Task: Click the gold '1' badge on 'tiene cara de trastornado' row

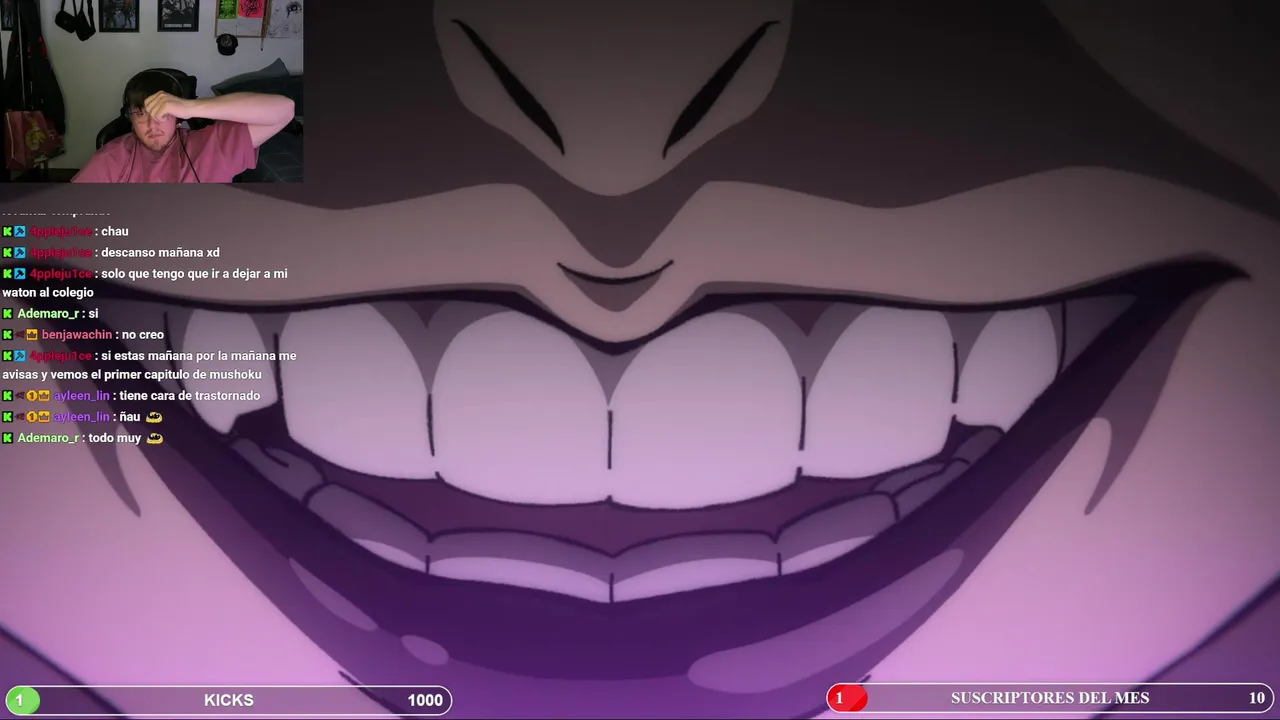Action: [x=32, y=396]
